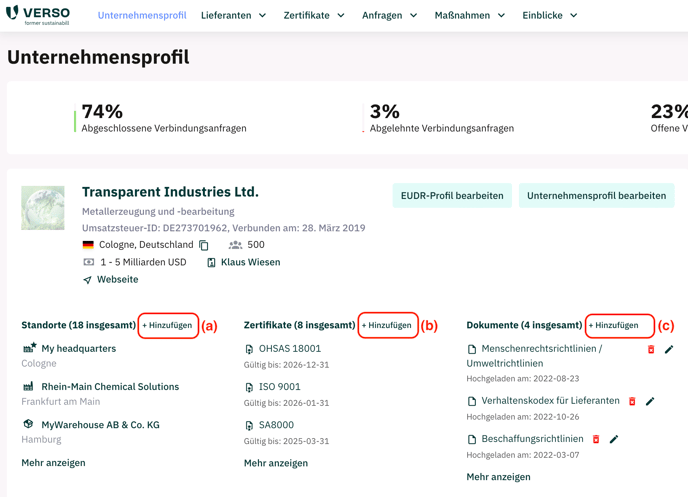Image resolution: width=688 pixels, height=497 pixels.
Task: Click Unternehmensprofil bearbeiten button
Action: pyautogui.click(x=596, y=196)
